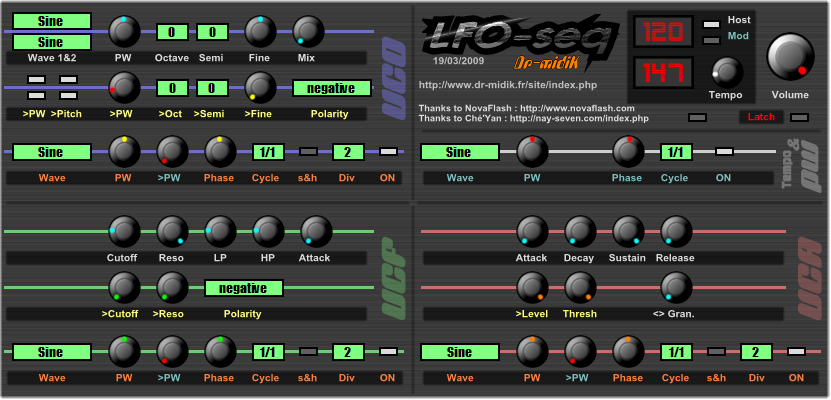Click the VCF Cutoff knob
This screenshot has height=400, width=831.
click(x=125, y=232)
